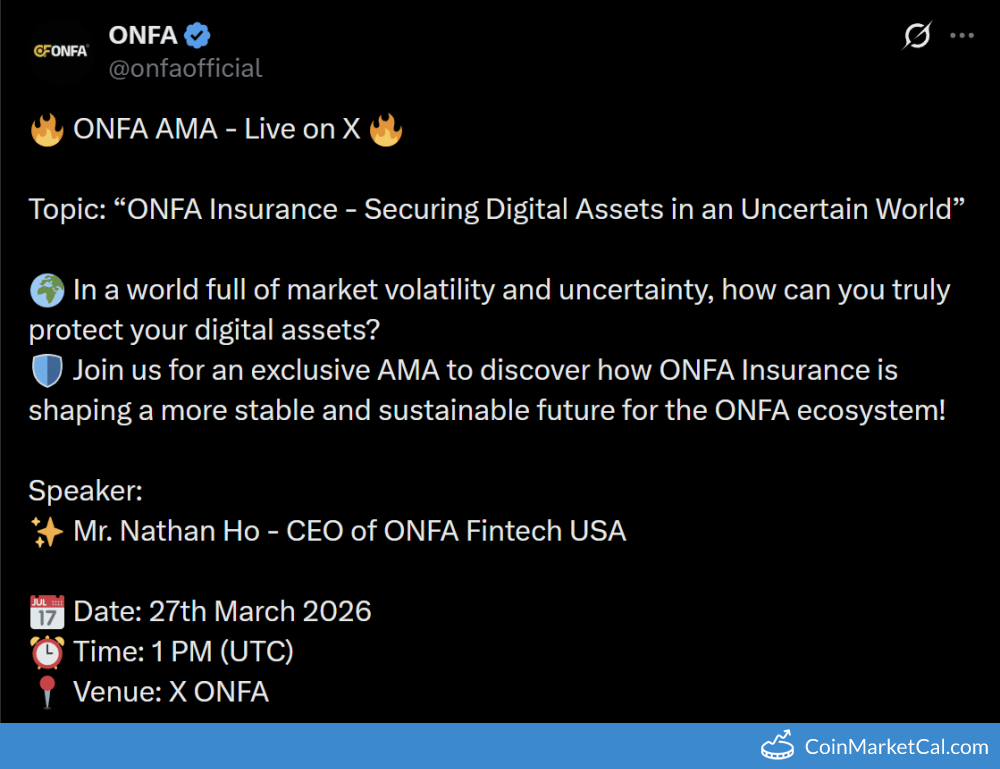Click the Time: 1 PM (UTC) text
Screen dimensions: 1000x769
(x=183, y=652)
